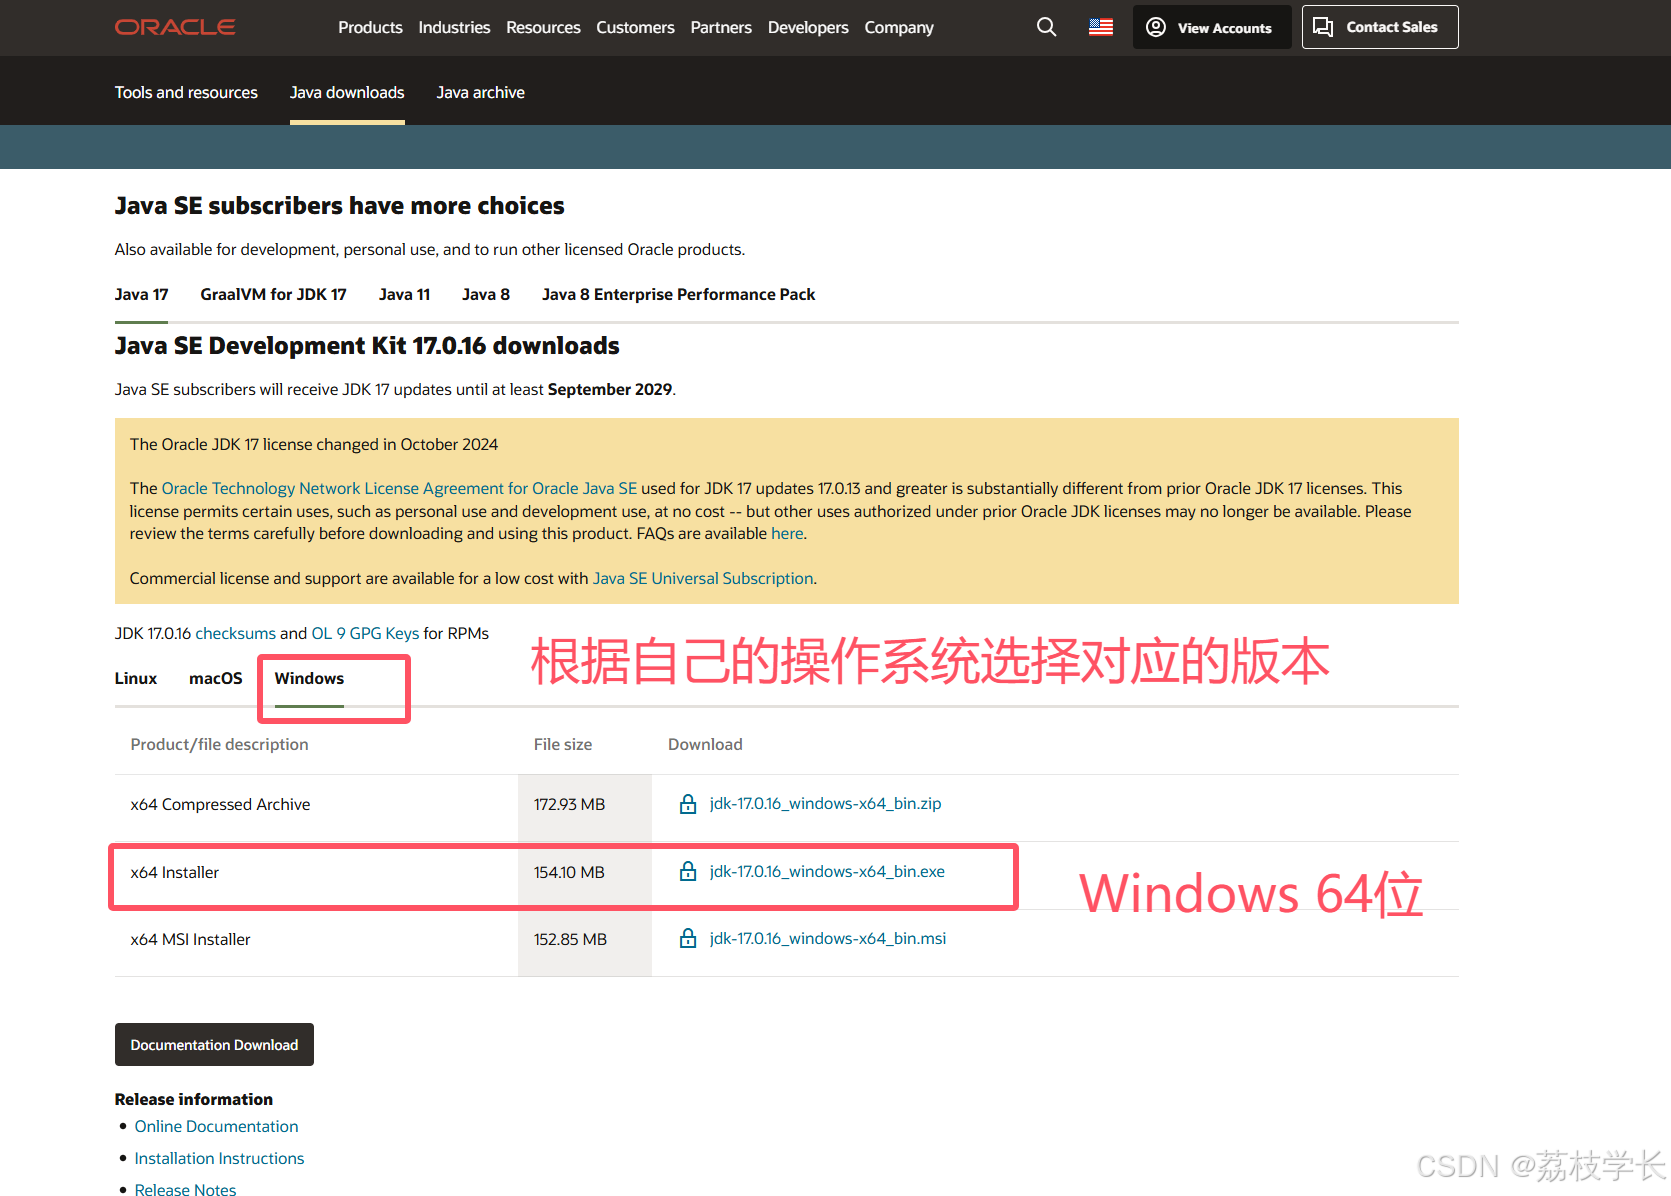Click the 'x64 MSI Installer' description
Viewport: 1671px width, 1196px height.
point(191,939)
